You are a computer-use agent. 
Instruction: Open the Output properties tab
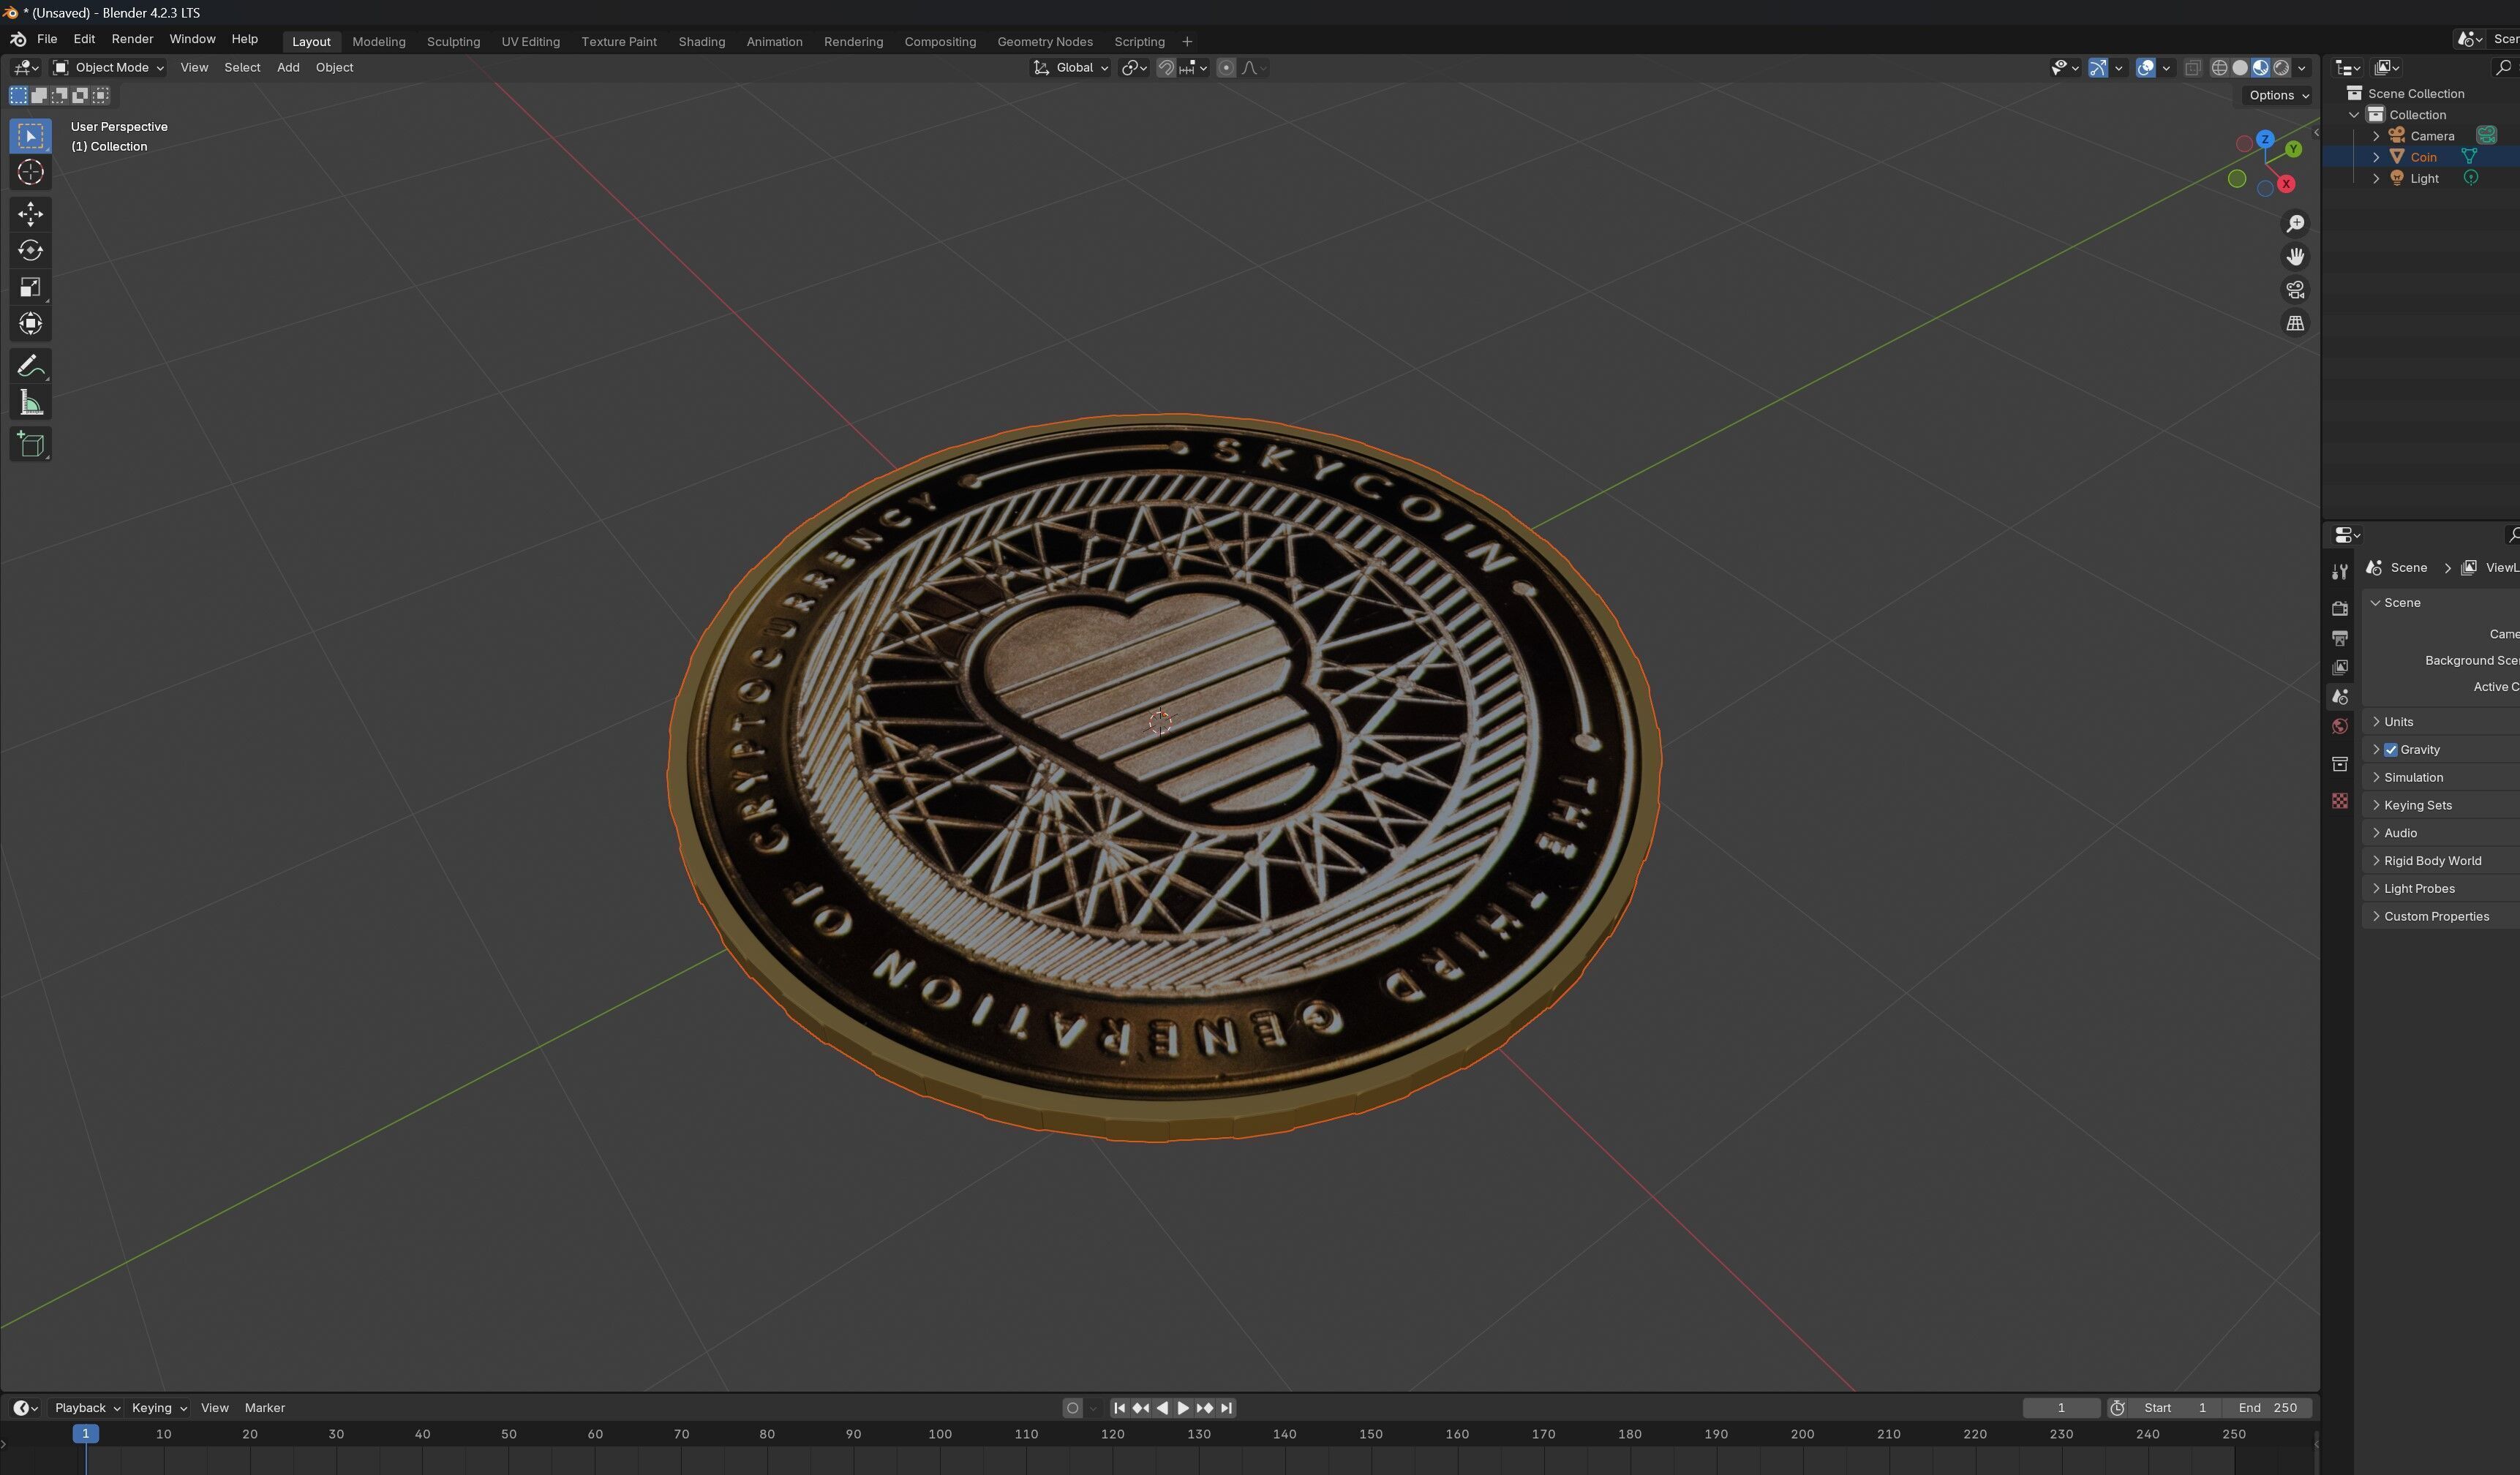coord(2339,638)
